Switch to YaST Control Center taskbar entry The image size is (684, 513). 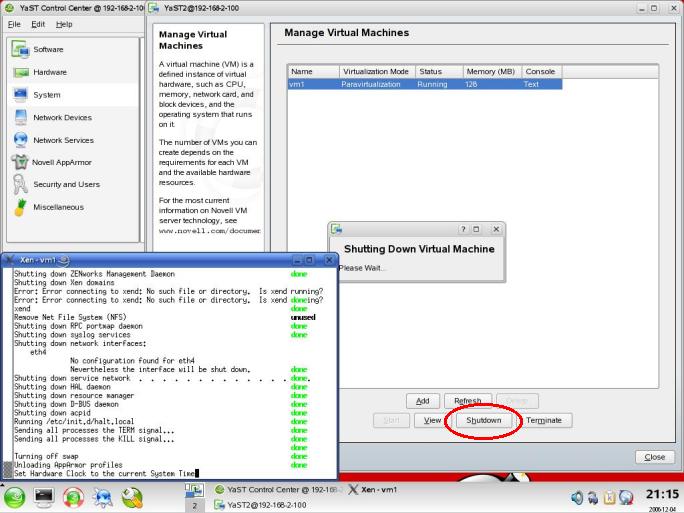278,490
